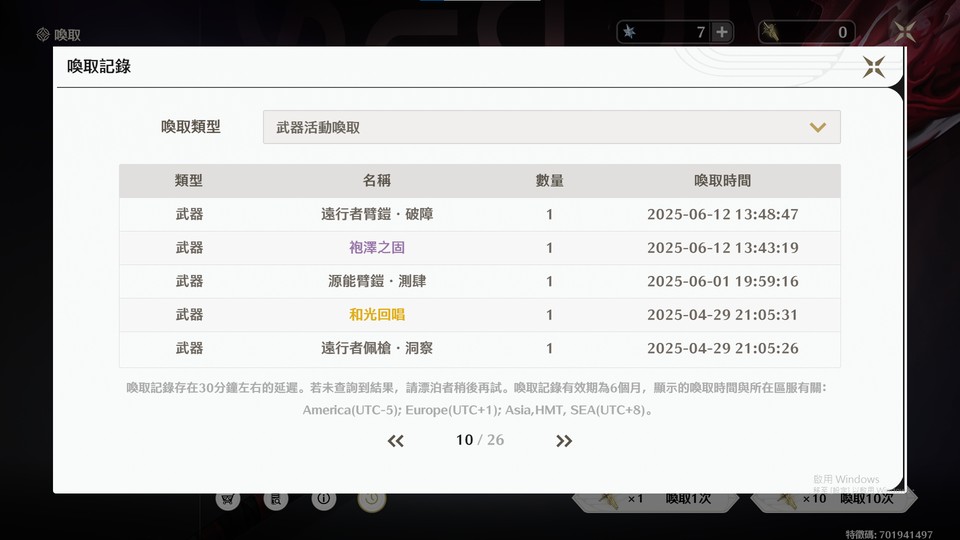The image size is (960, 540).
Task: Click the 類型 column header
Action: (189, 181)
